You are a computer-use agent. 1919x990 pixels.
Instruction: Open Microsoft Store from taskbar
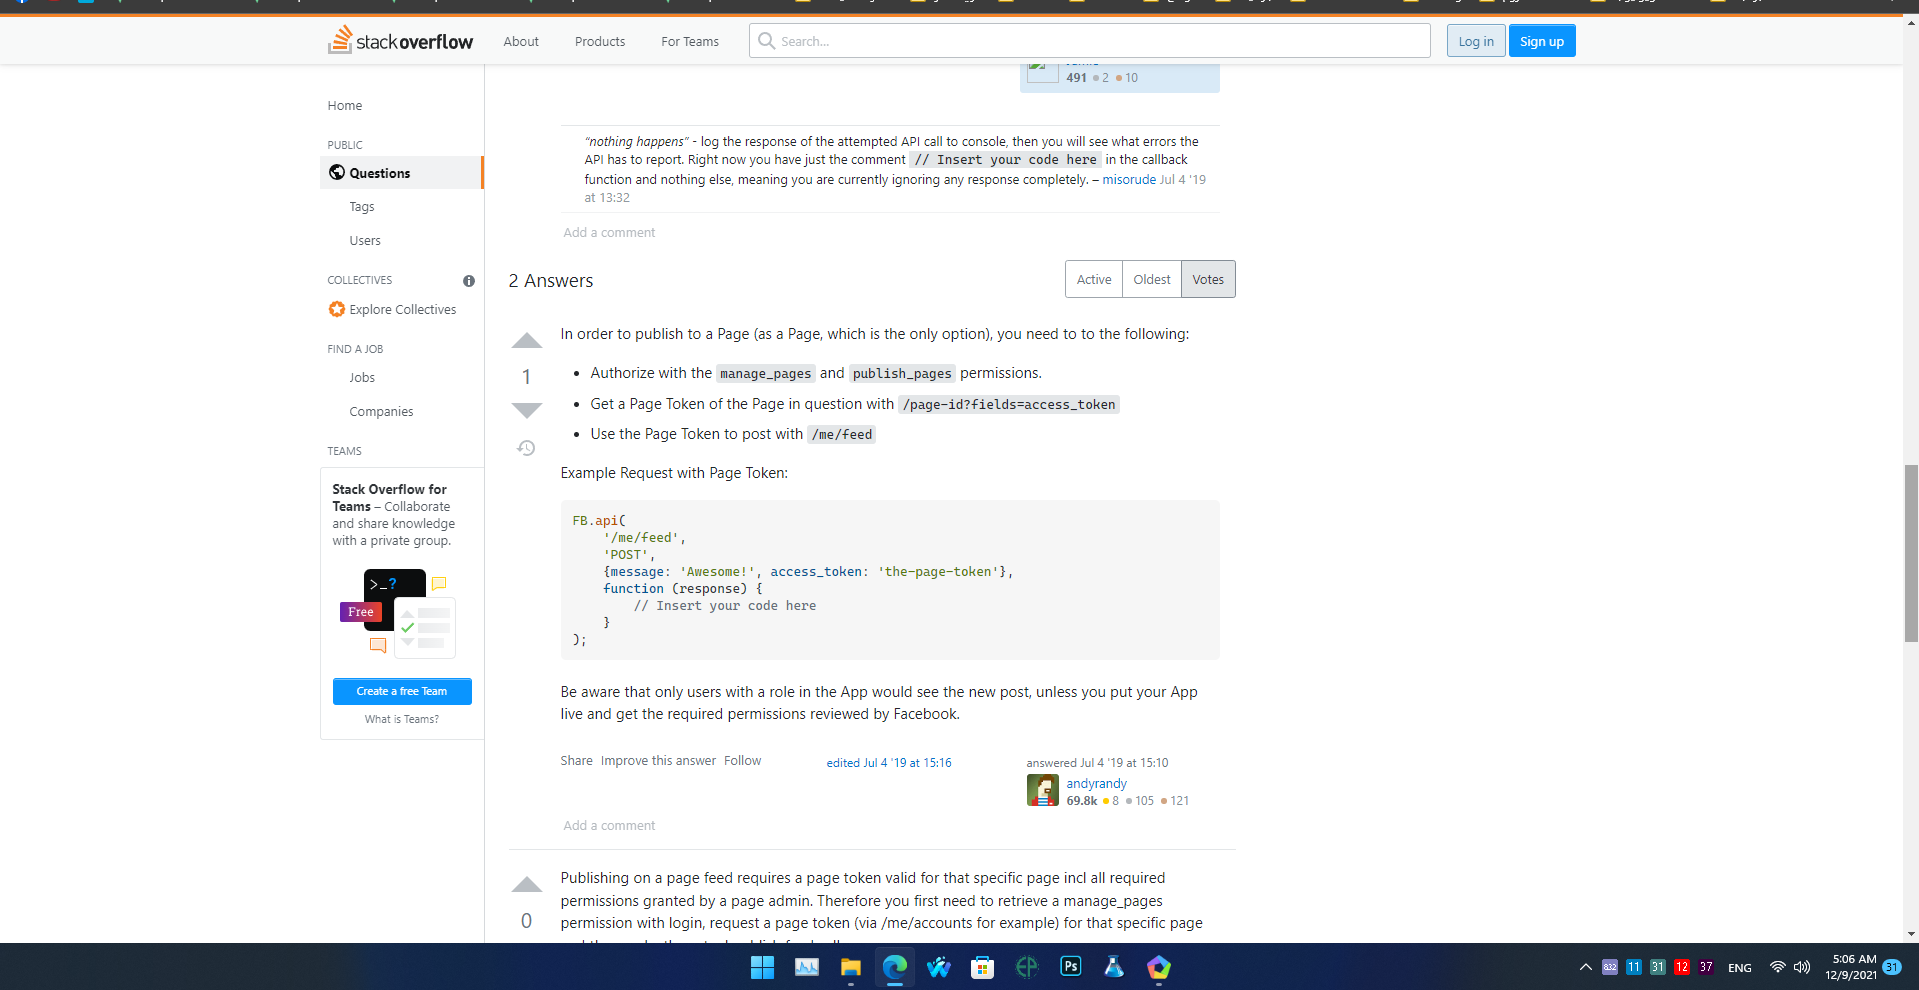click(983, 967)
